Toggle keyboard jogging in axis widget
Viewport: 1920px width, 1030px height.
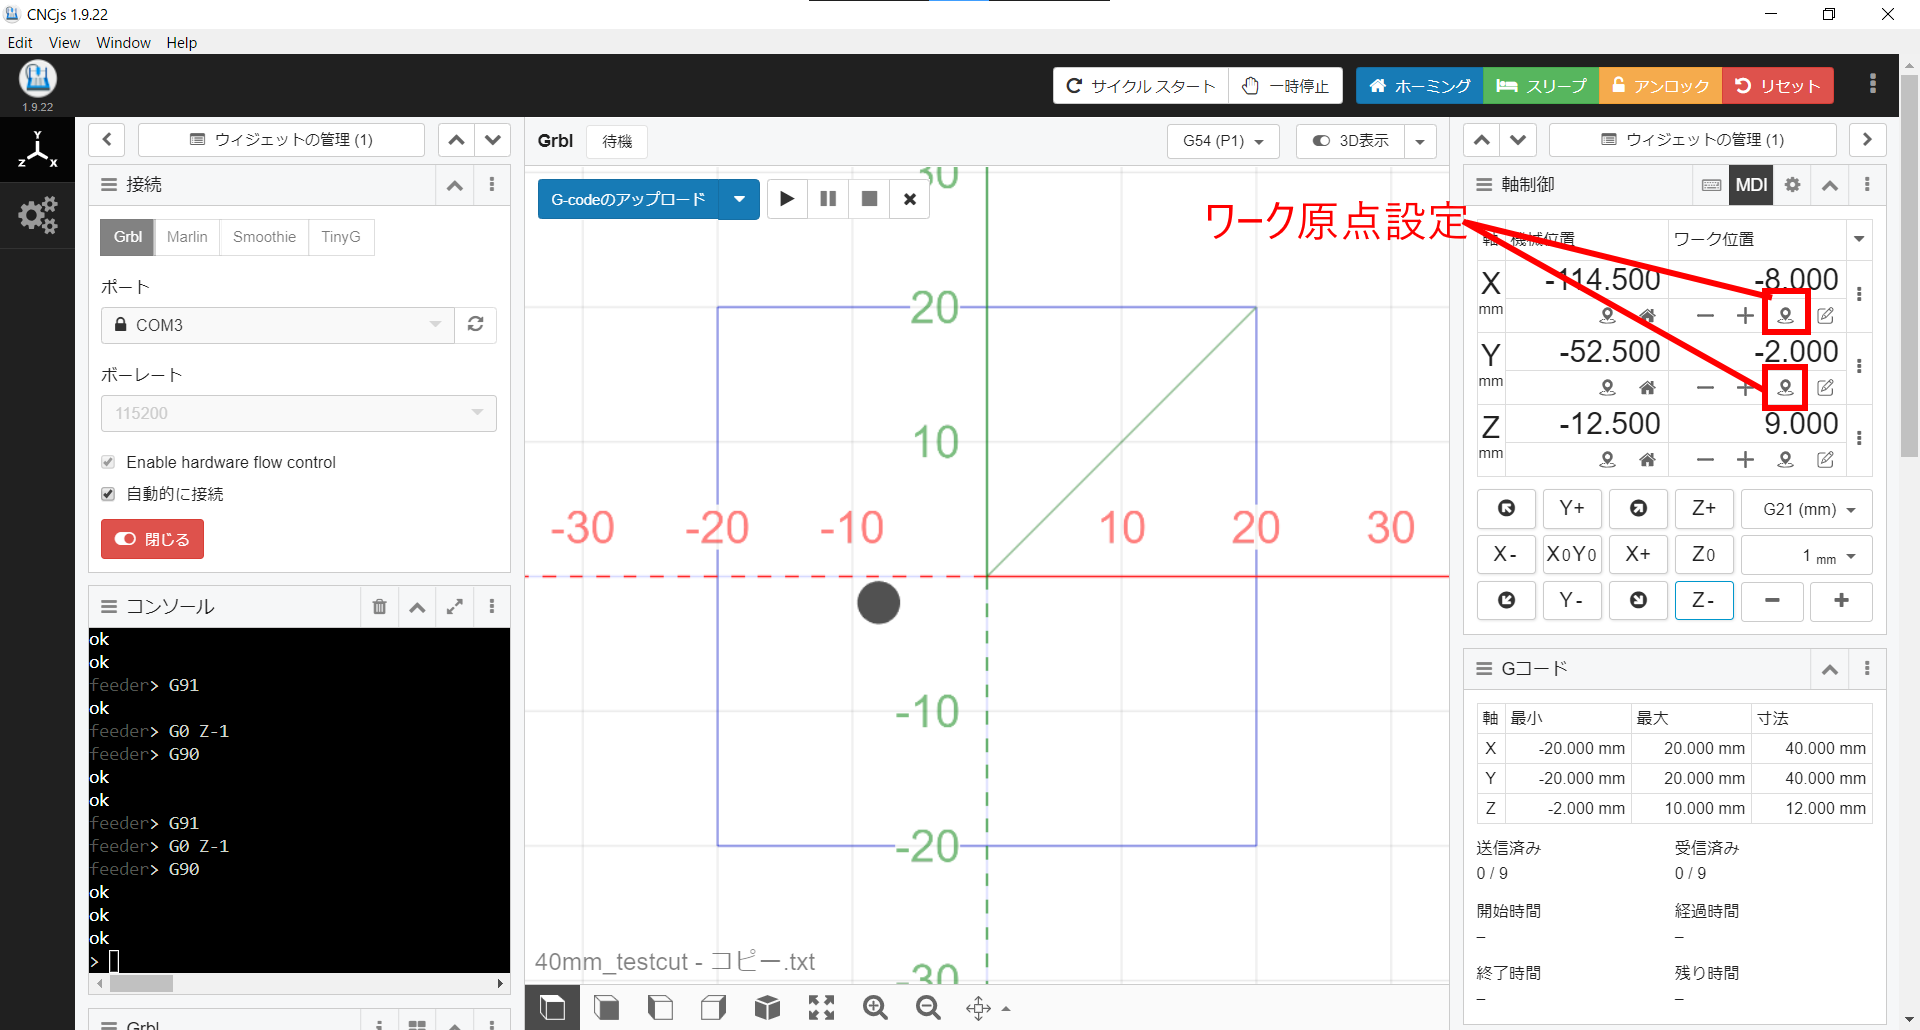coord(1711,185)
